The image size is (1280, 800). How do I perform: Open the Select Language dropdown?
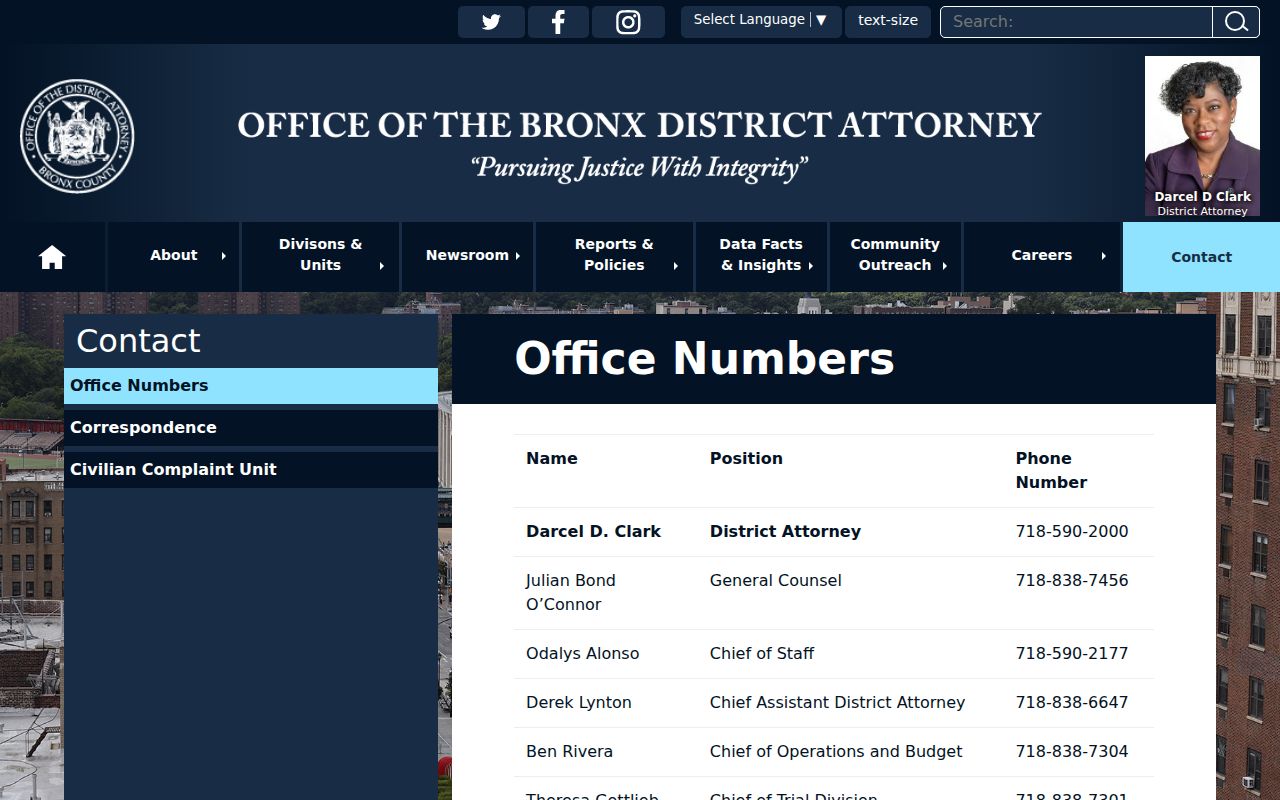coord(761,21)
